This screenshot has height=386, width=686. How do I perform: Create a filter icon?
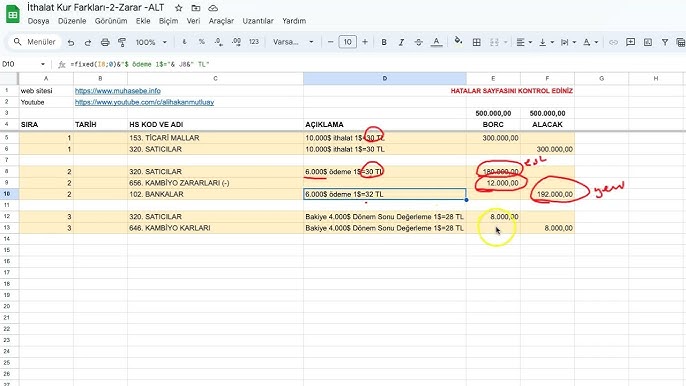(665, 42)
